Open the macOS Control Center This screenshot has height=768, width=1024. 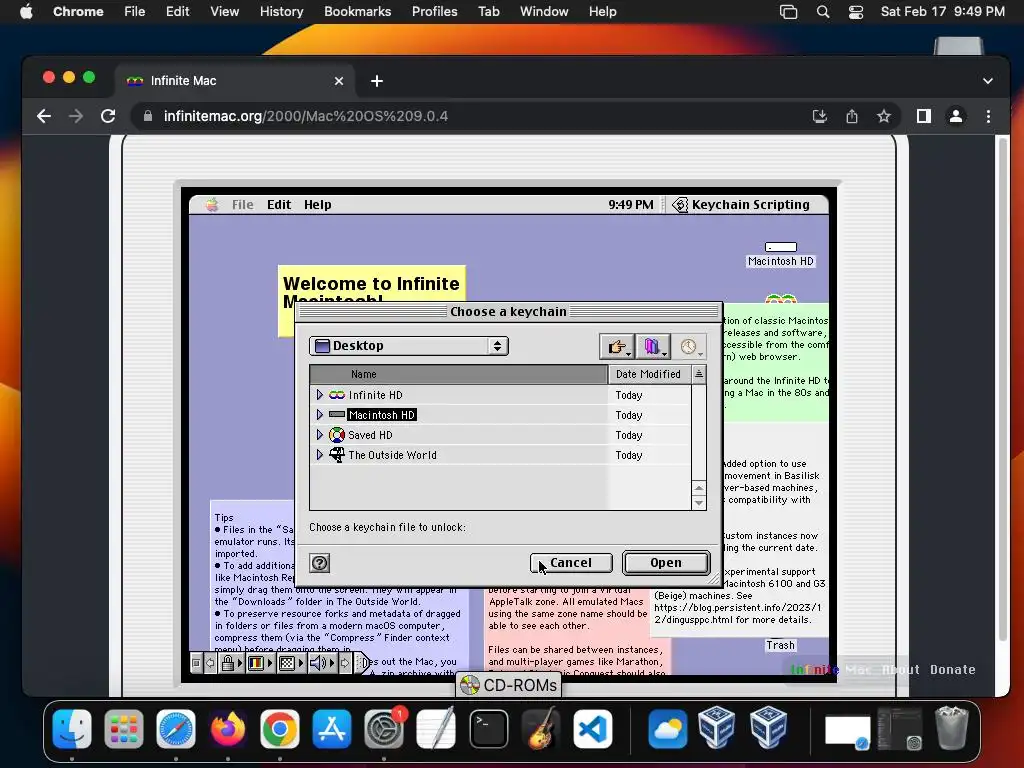click(856, 12)
